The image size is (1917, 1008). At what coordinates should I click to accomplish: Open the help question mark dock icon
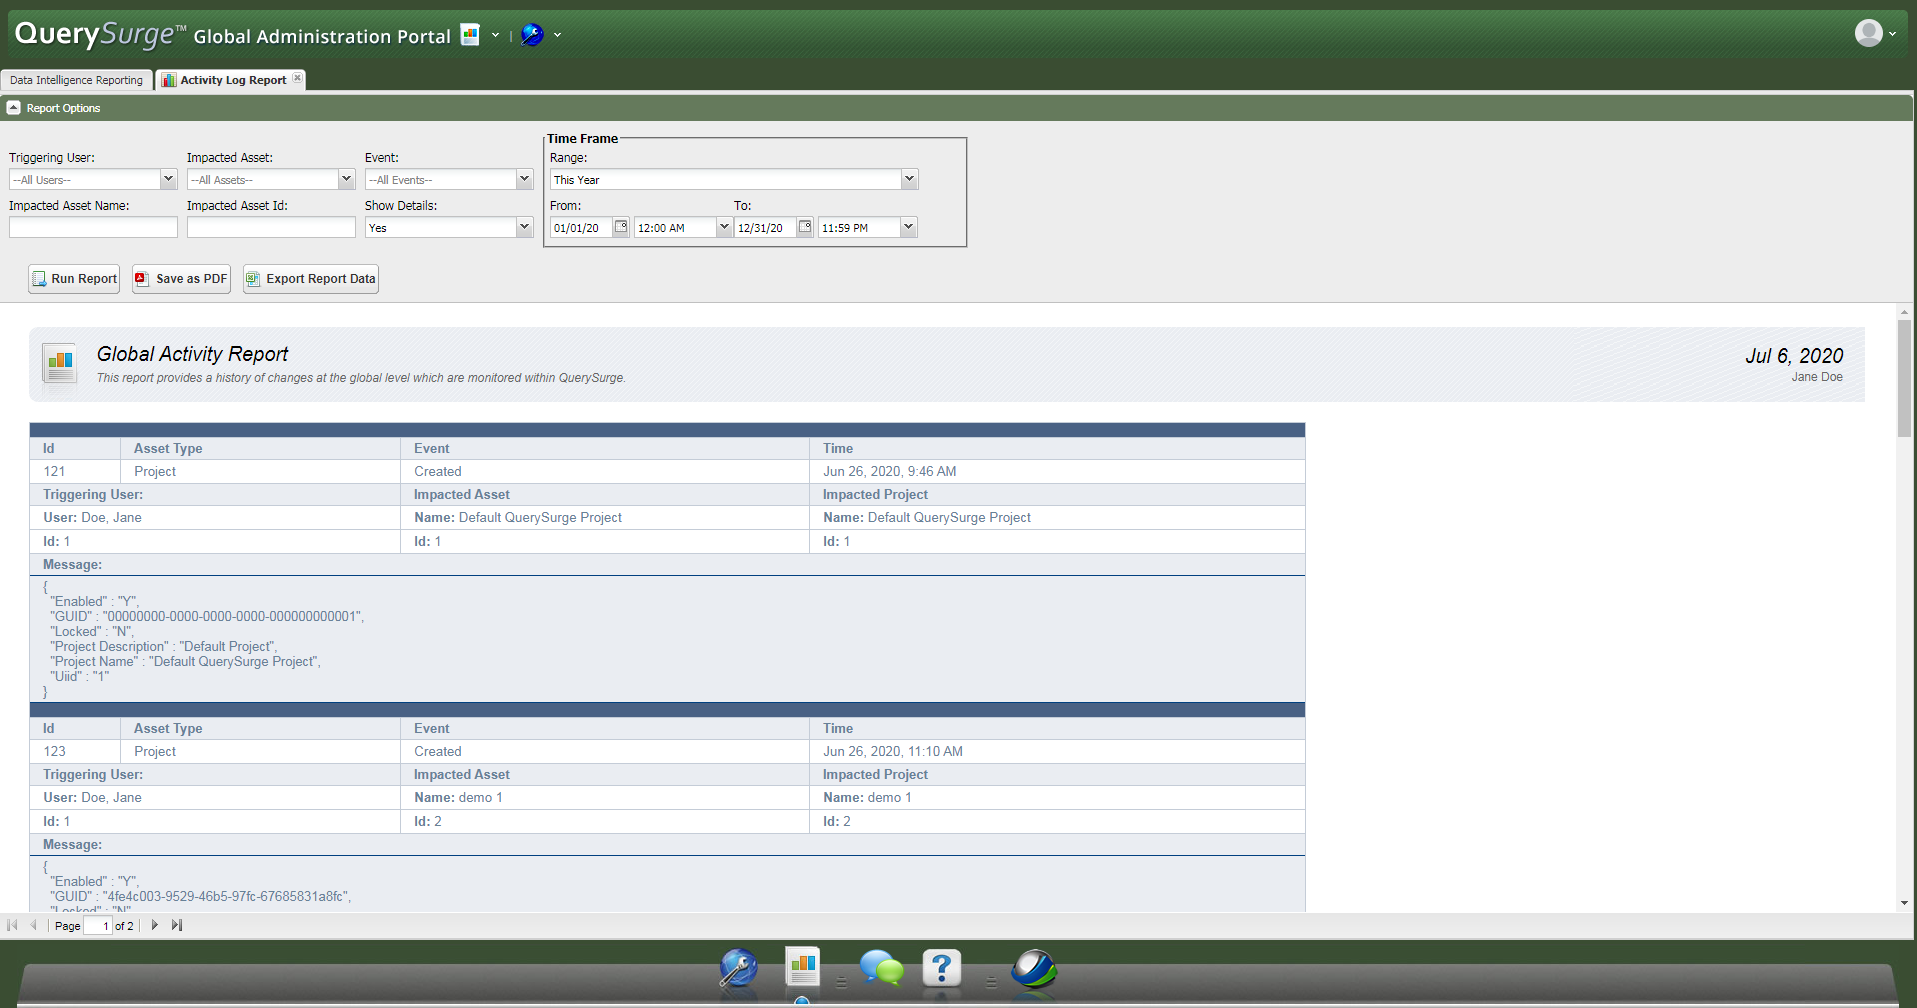point(941,968)
